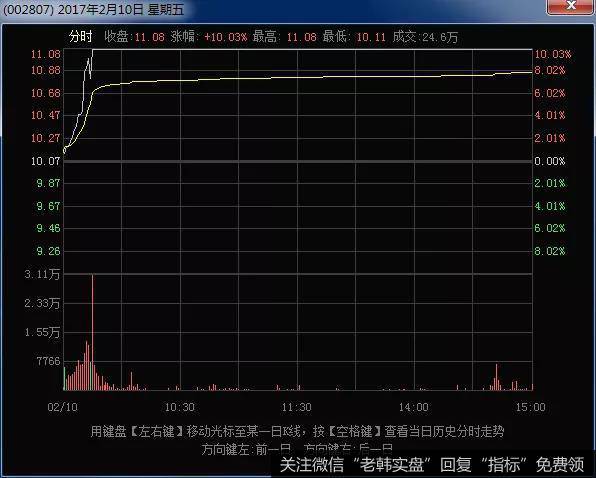Click green price label 9.26
Viewport: 596px width, 478px height.
point(48,251)
